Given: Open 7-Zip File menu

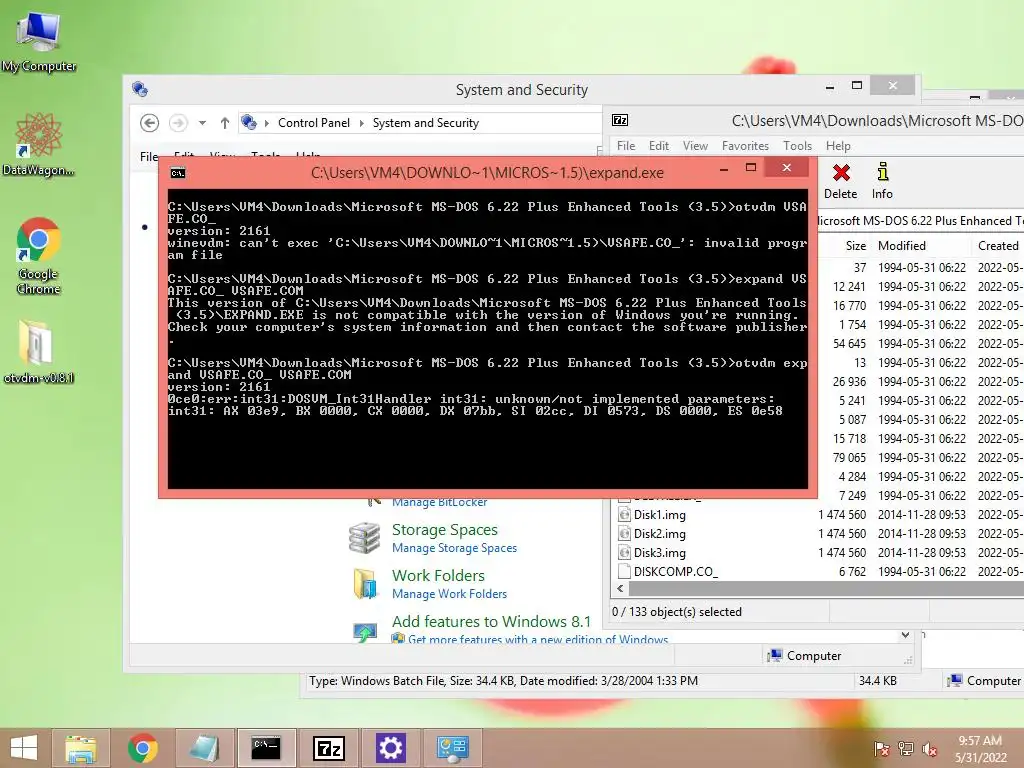Looking at the screenshot, I should click(626, 146).
